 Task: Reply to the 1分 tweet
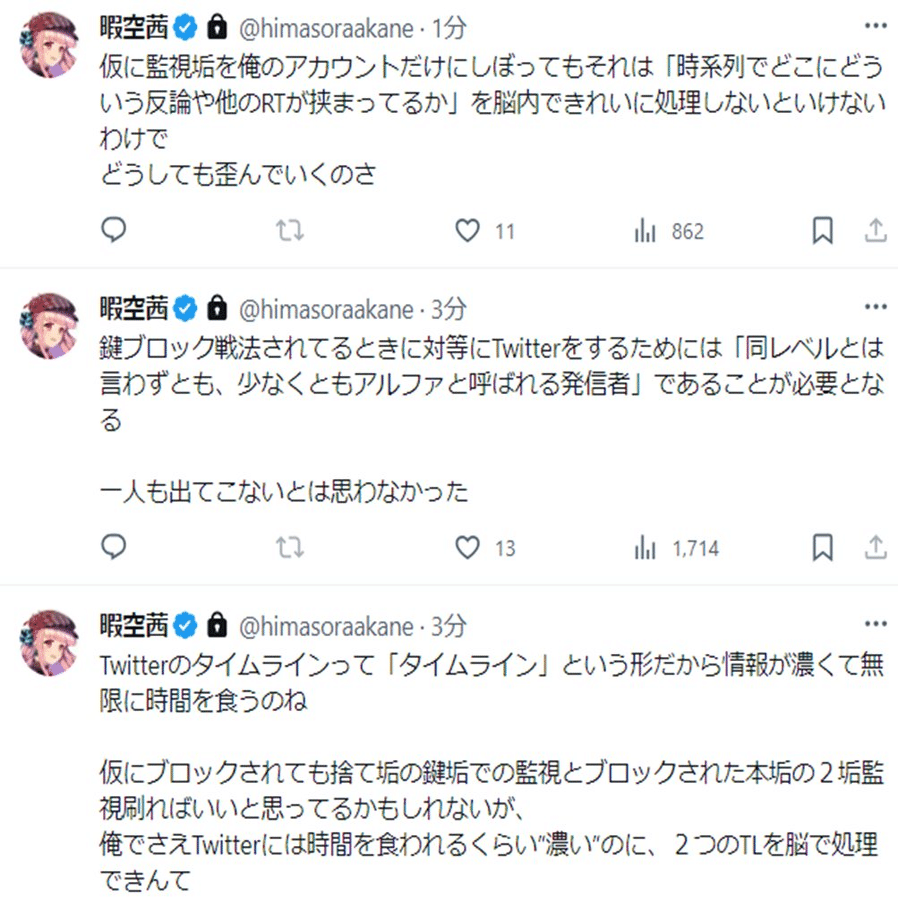pos(115,231)
